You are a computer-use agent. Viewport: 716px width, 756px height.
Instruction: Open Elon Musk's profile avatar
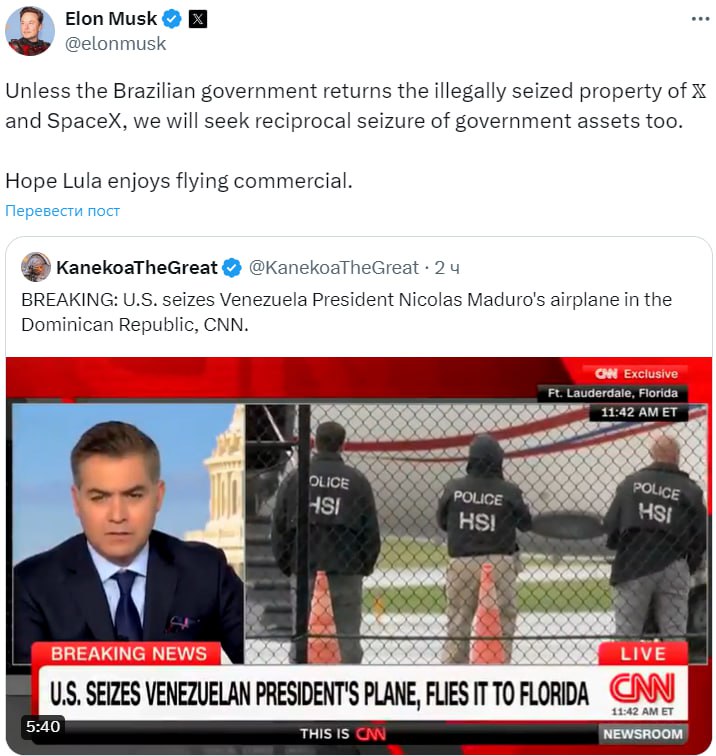[x=30, y=31]
